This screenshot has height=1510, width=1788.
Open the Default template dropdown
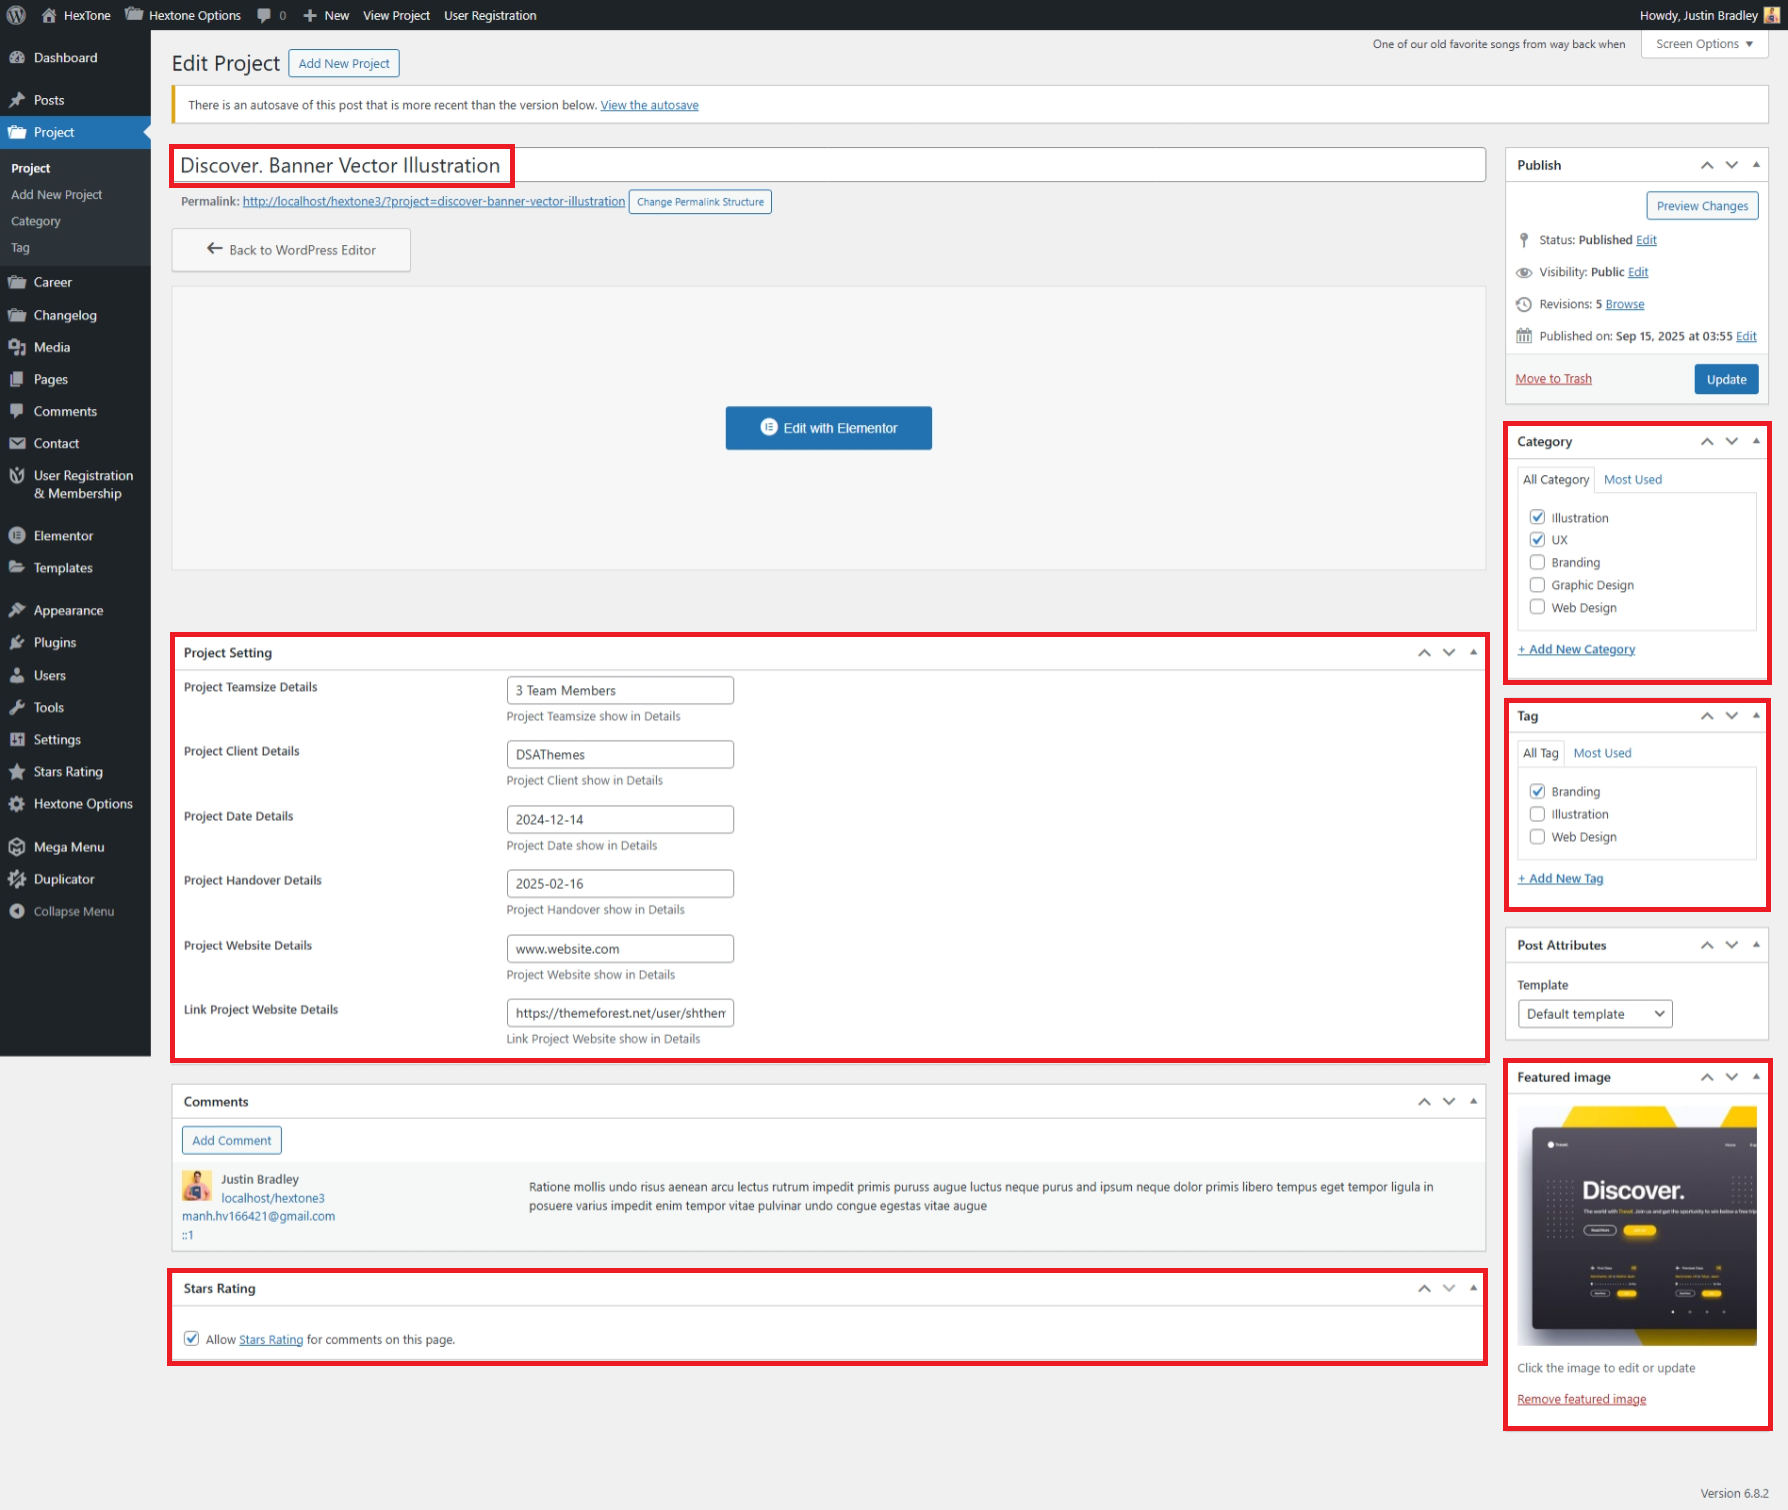pos(1594,1014)
